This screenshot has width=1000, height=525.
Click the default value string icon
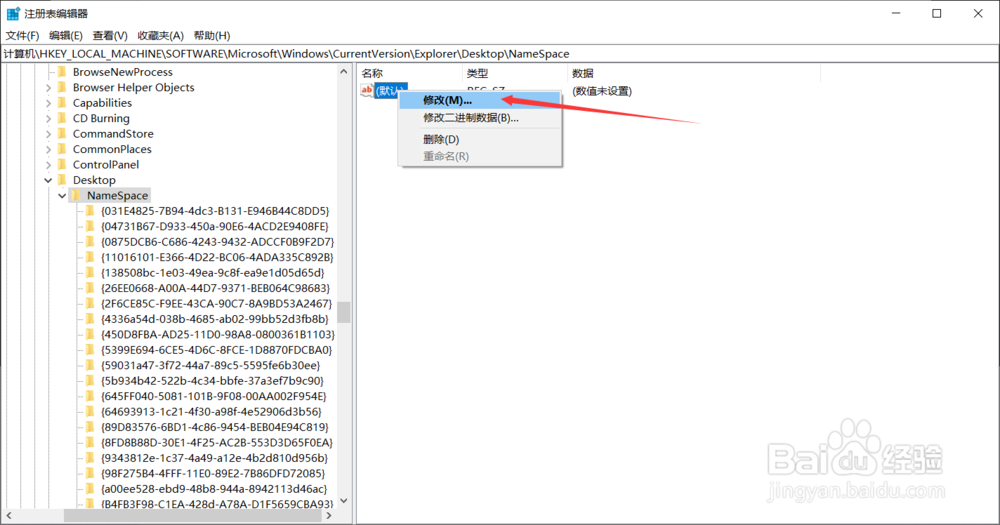pos(367,91)
